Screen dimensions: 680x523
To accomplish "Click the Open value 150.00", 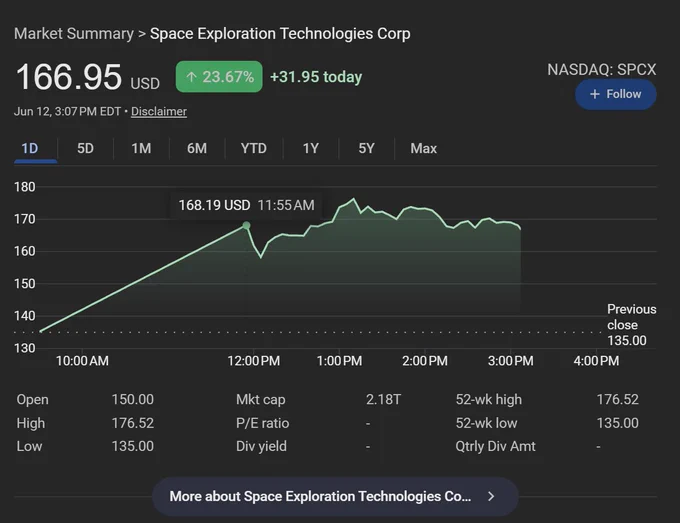I will pos(133,399).
